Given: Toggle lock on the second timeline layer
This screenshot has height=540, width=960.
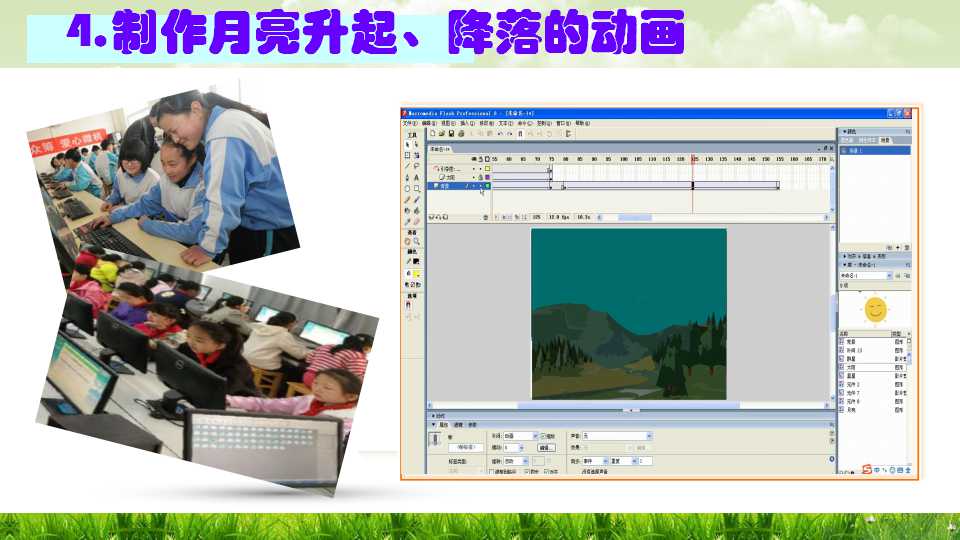Looking at the screenshot, I should tap(481, 177).
